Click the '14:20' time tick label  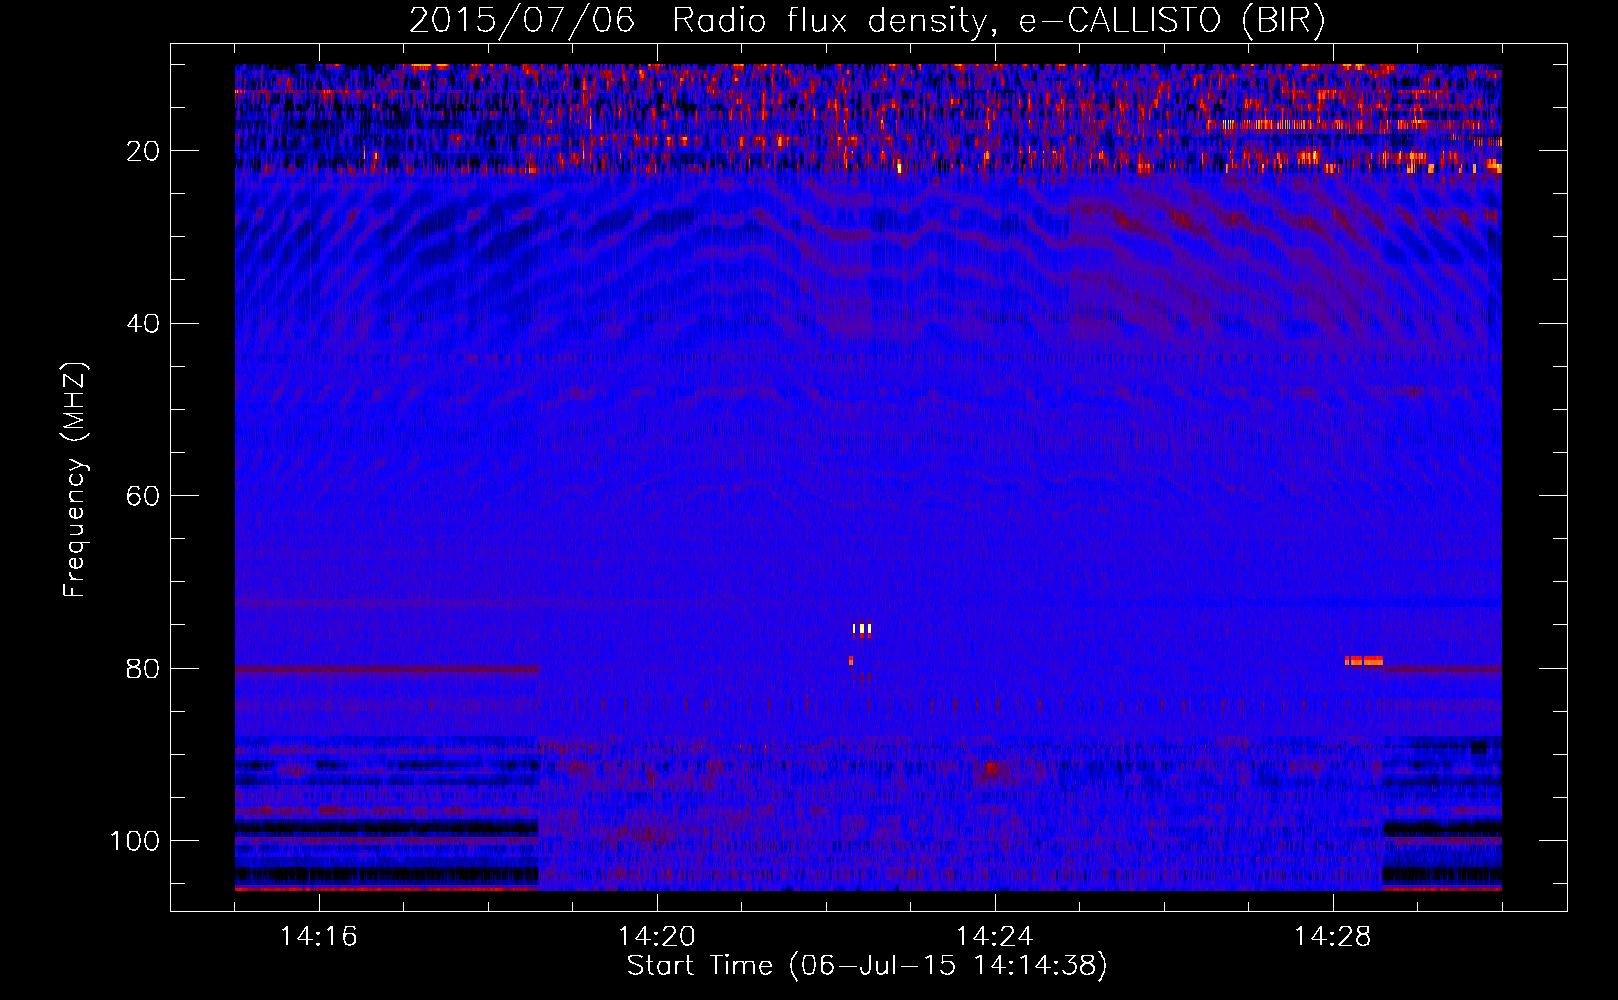[x=657, y=937]
